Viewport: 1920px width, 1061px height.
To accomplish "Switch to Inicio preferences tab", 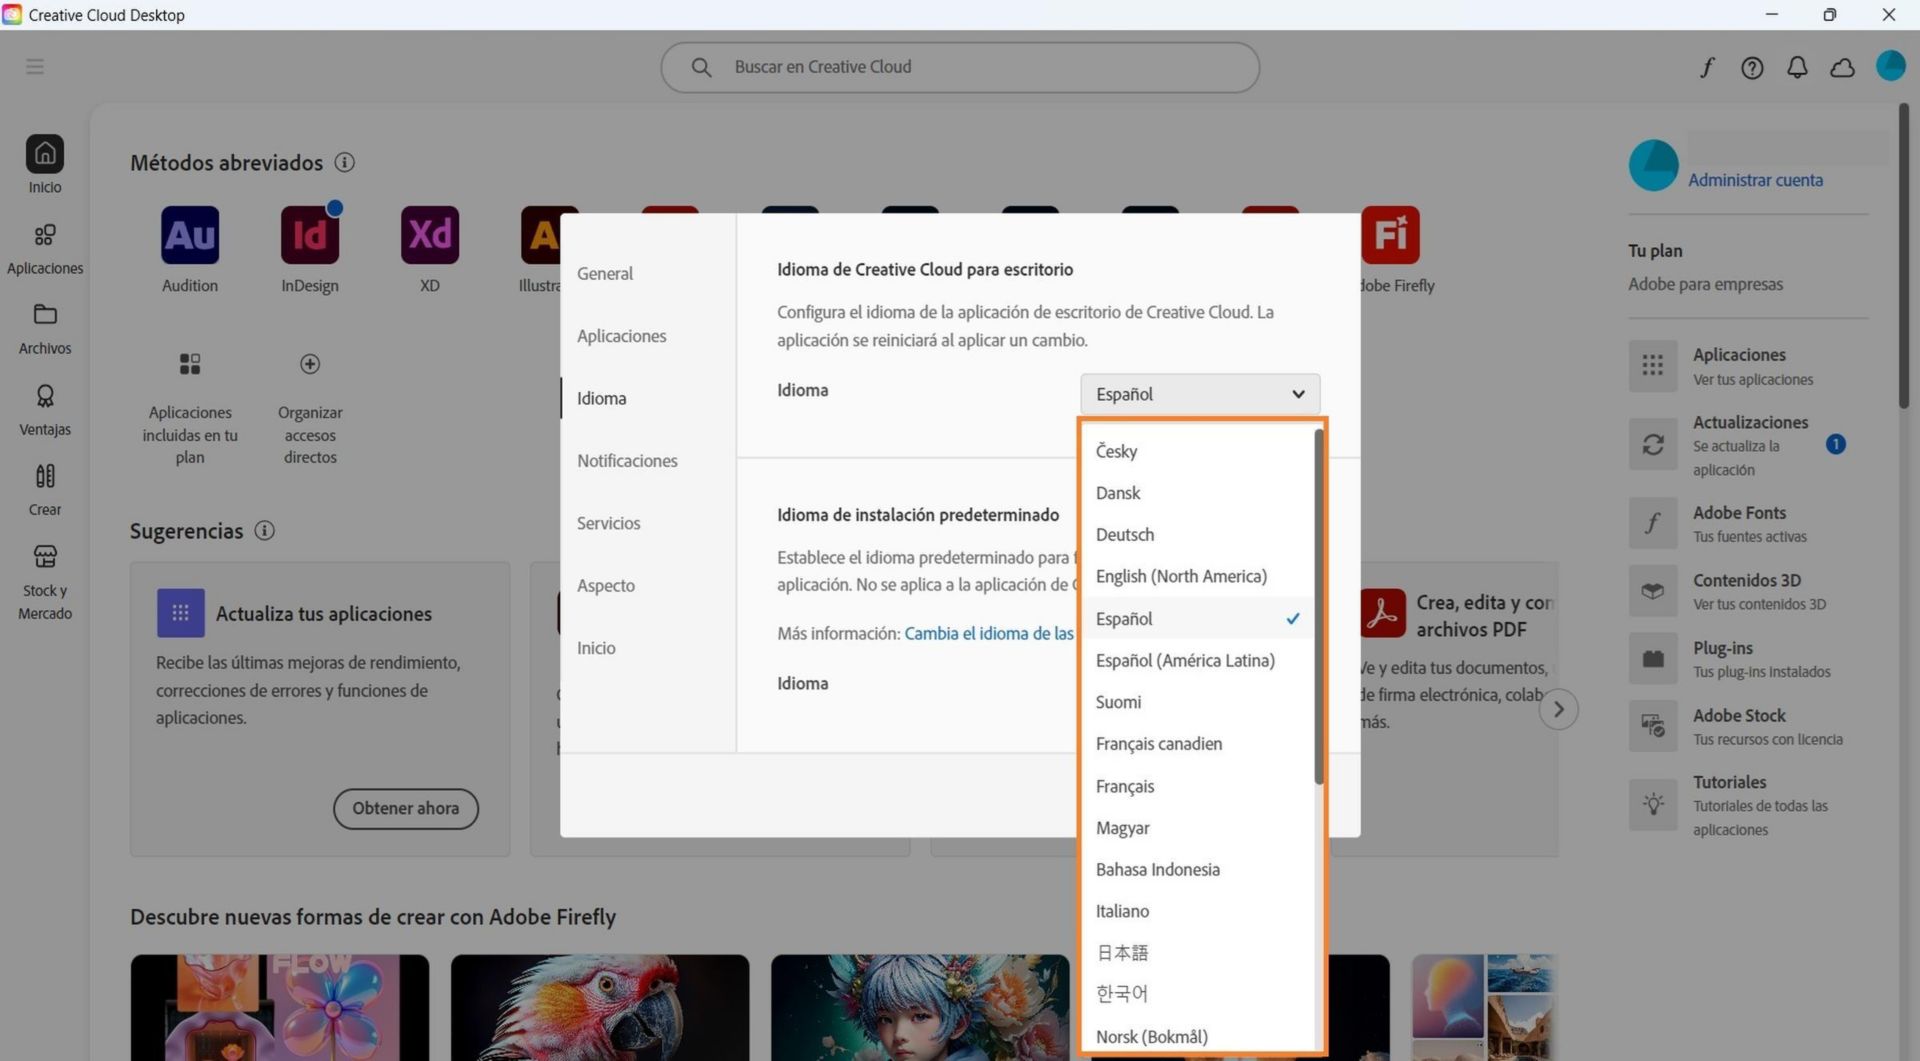I will tap(596, 648).
